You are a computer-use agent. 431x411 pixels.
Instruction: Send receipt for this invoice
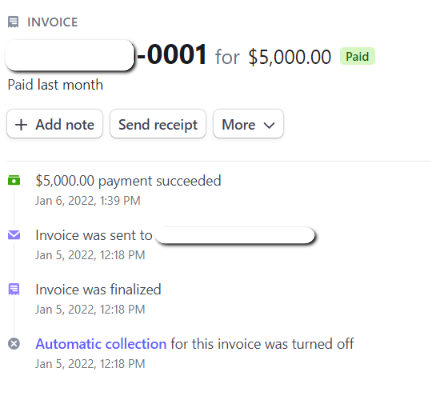pyautogui.click(x=158, y=124)
